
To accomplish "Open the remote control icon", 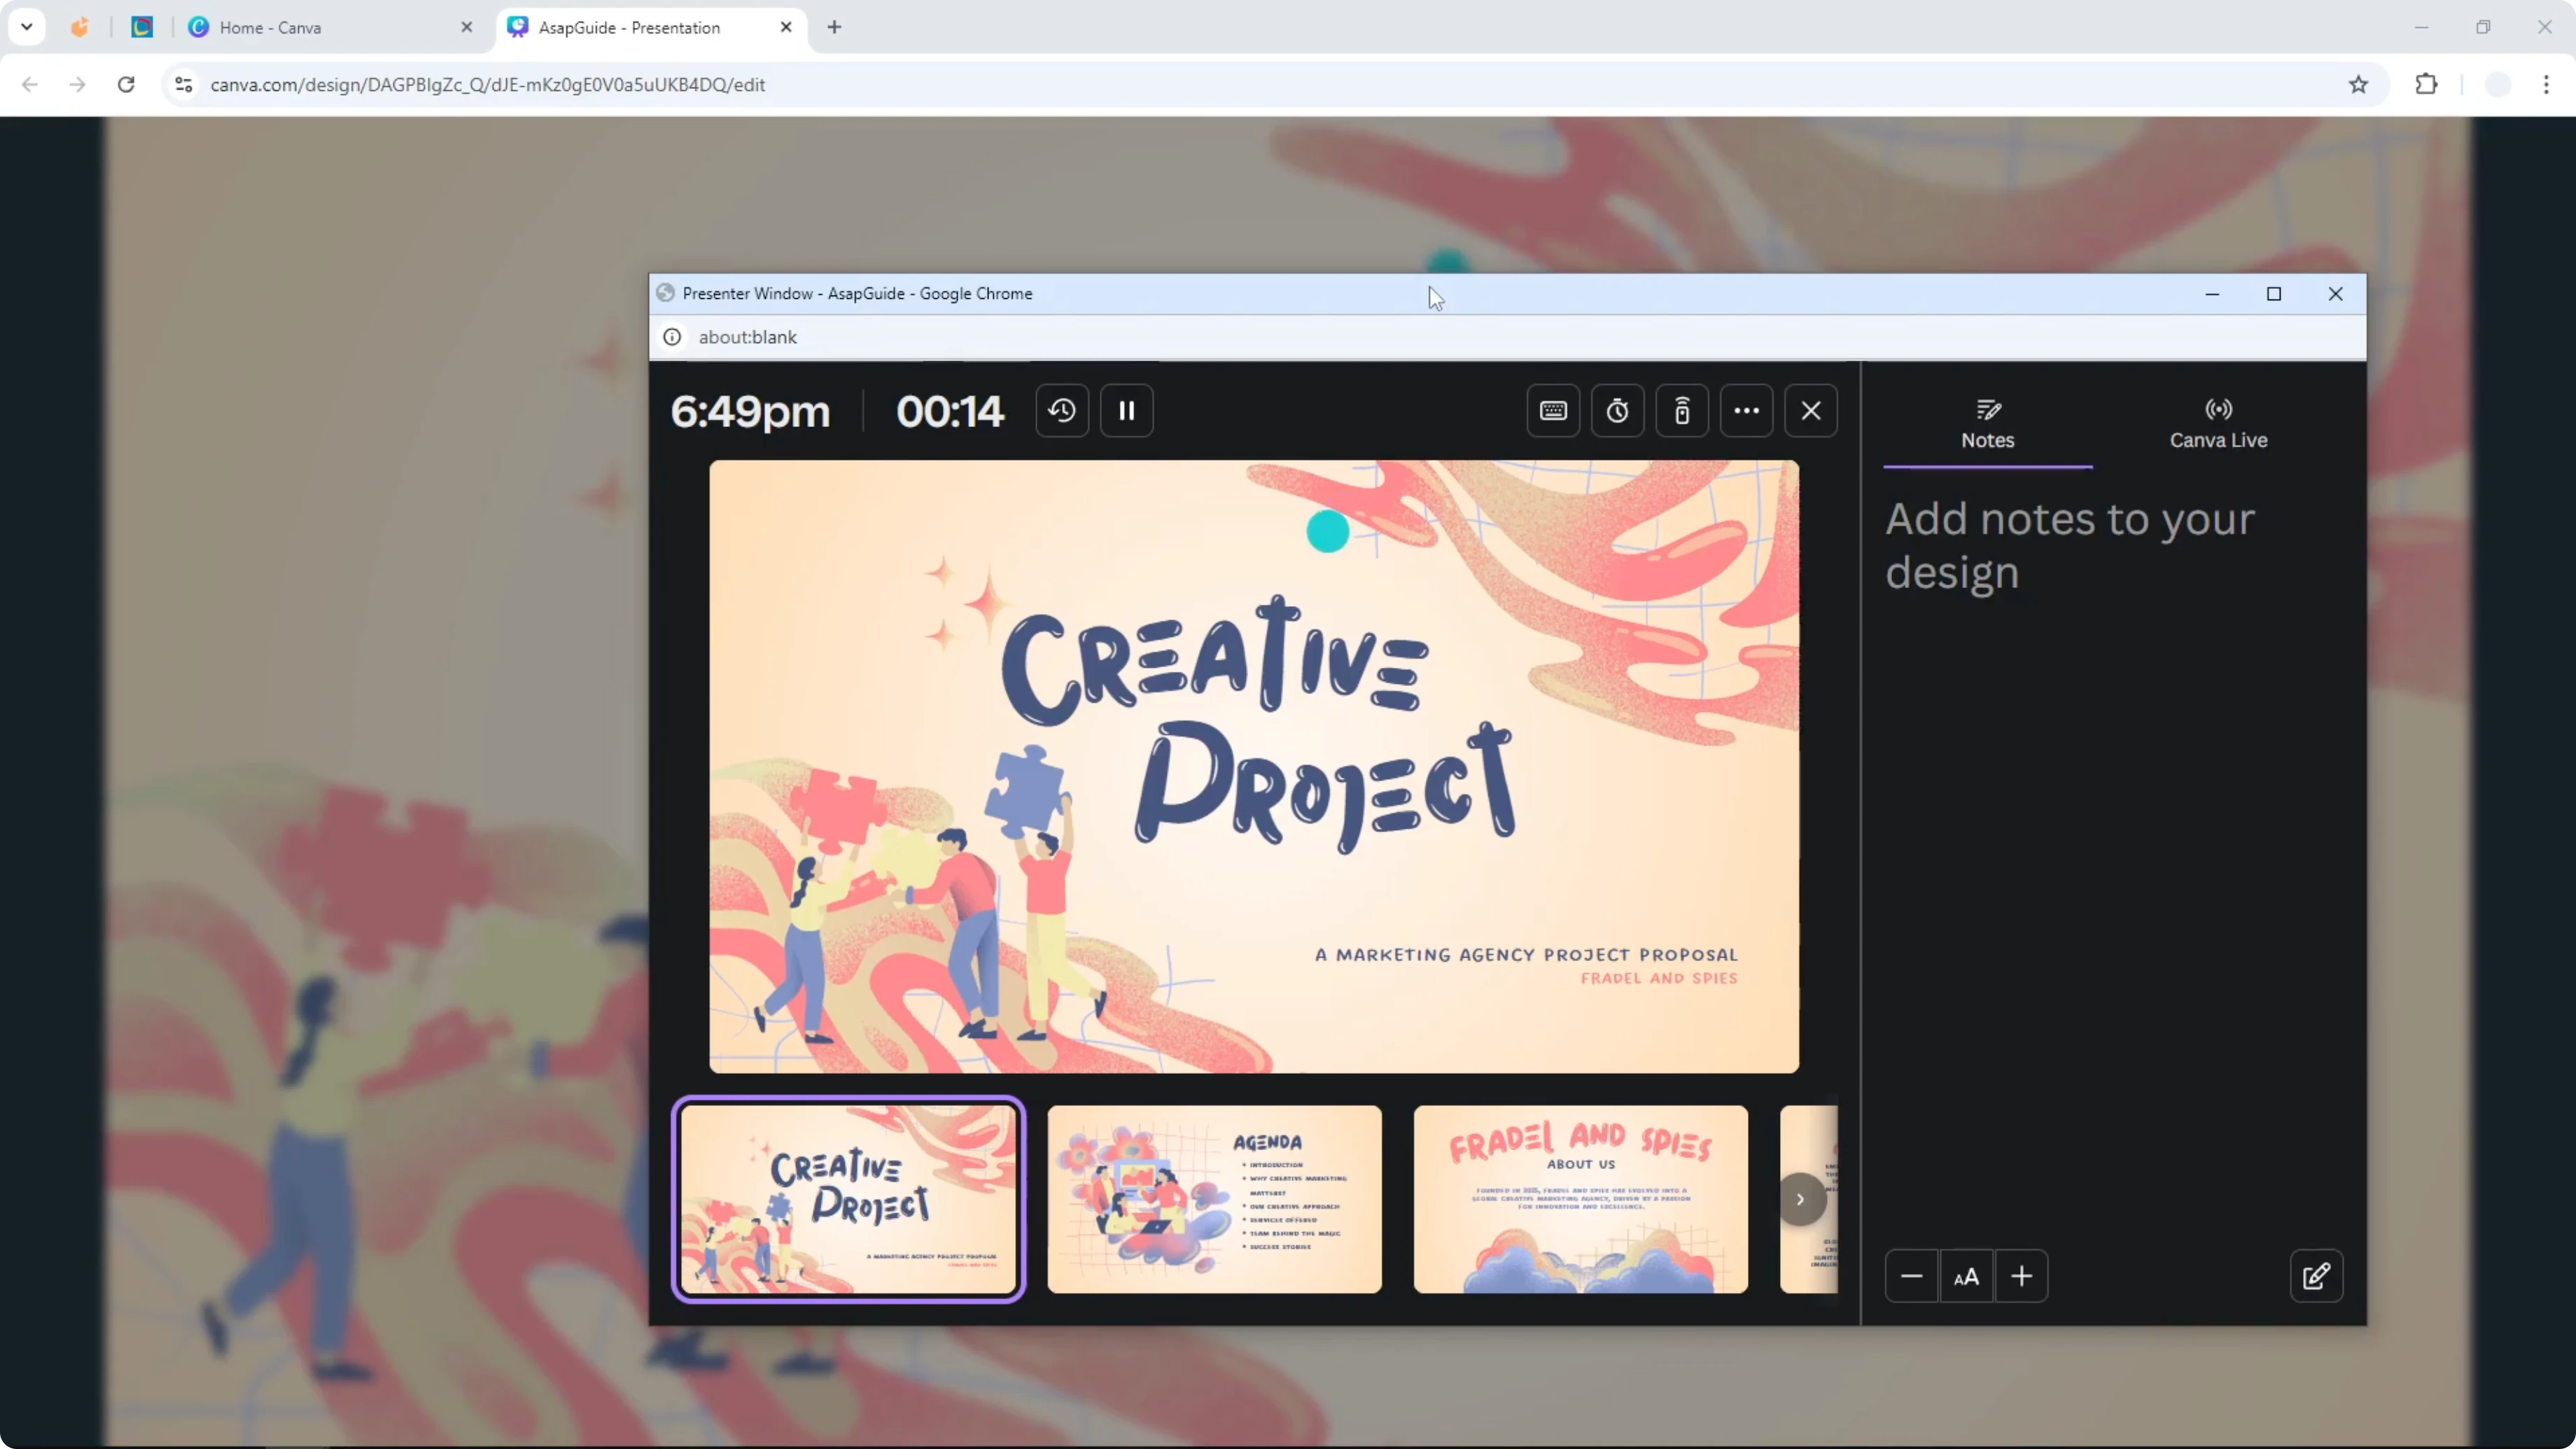I will coord(1682,411).
